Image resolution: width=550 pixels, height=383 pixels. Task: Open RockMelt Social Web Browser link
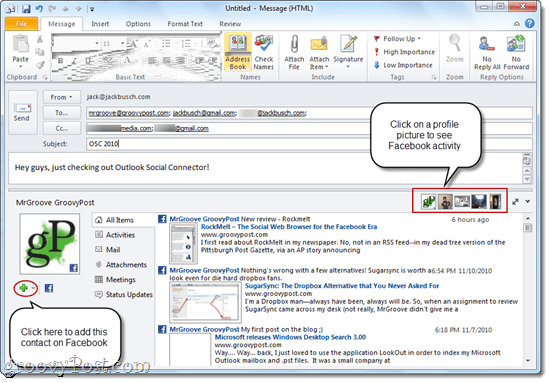click(x=289, y=227)
